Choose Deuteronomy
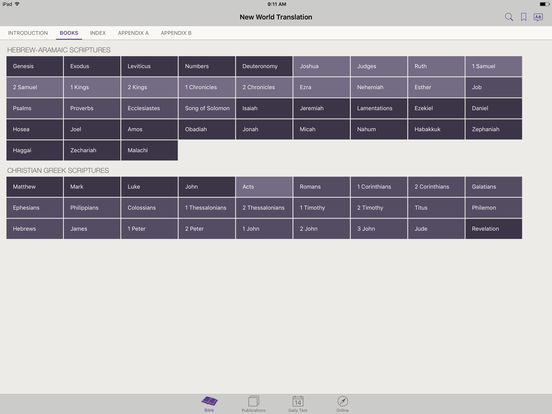 pos(264,66)
